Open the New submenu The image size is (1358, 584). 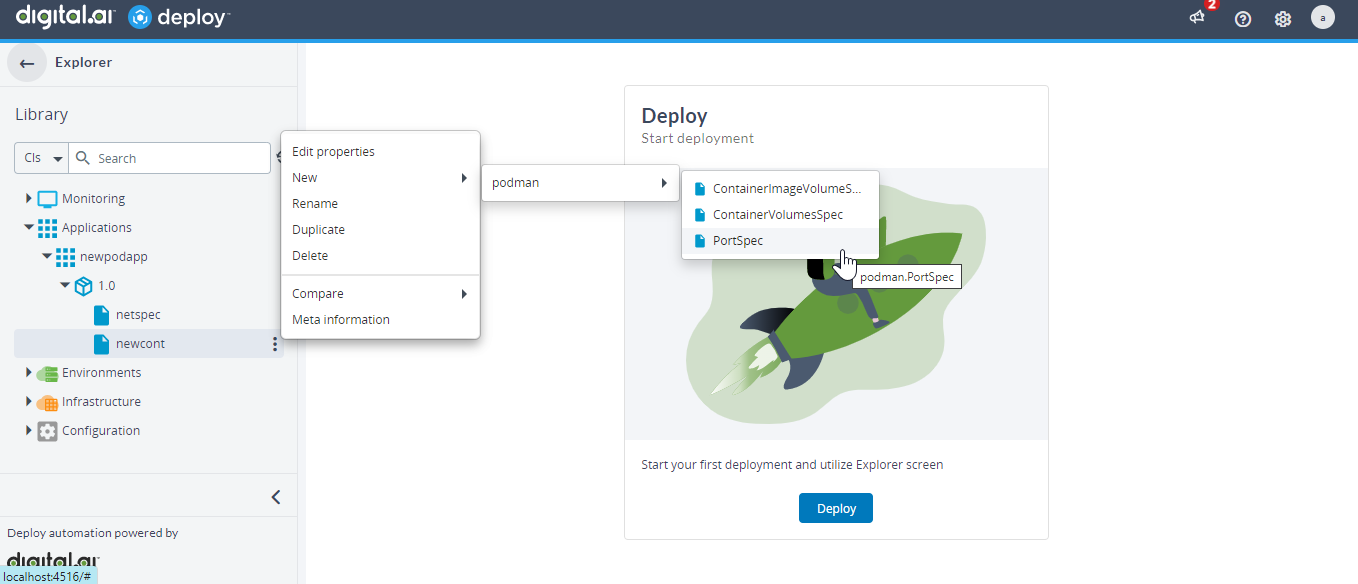[380, 178]
